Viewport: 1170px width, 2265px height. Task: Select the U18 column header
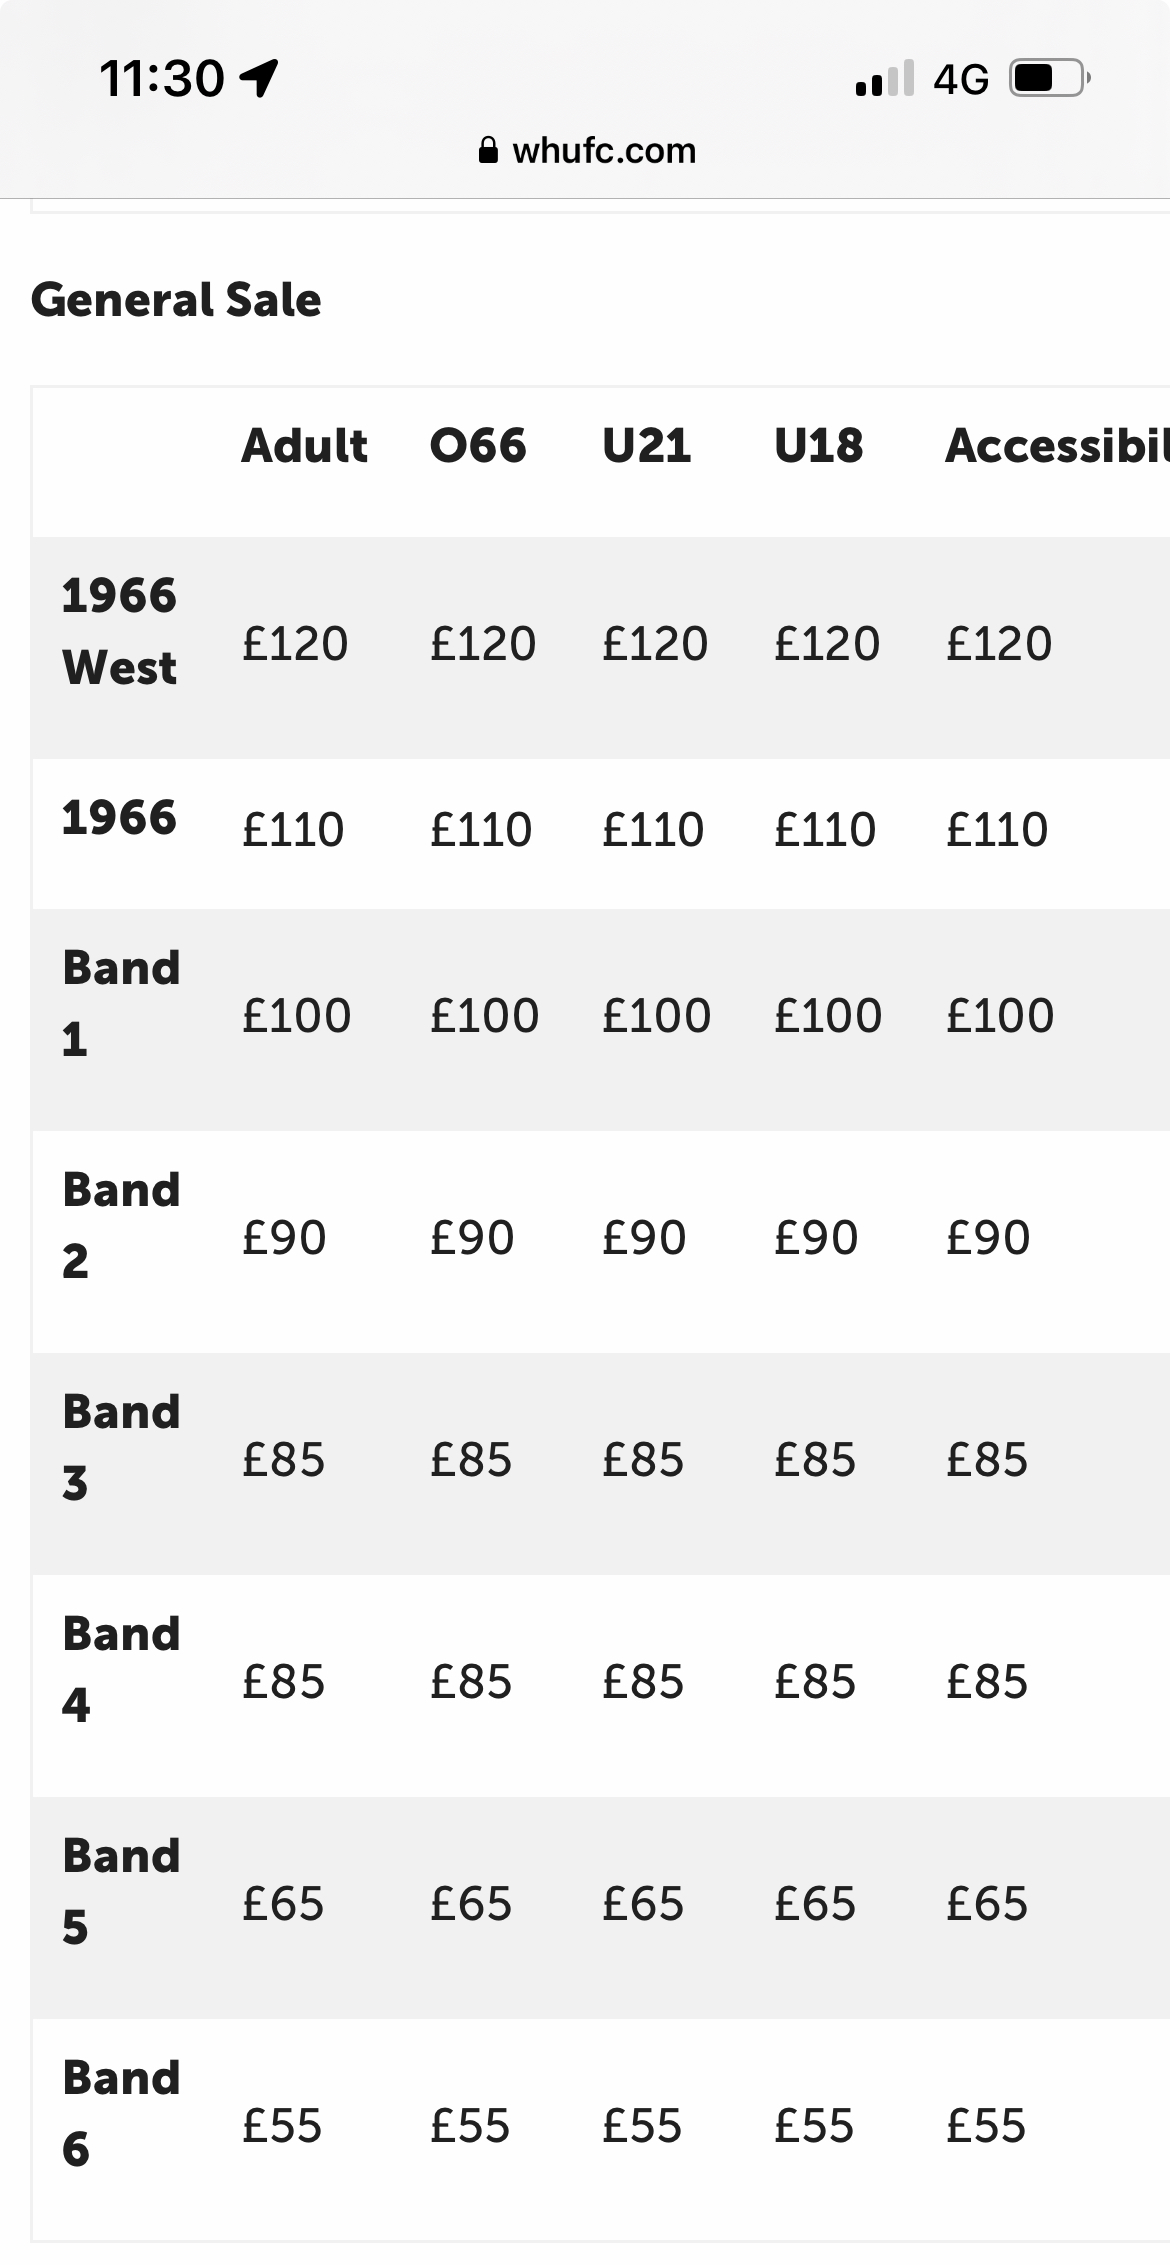pos(818,446)
